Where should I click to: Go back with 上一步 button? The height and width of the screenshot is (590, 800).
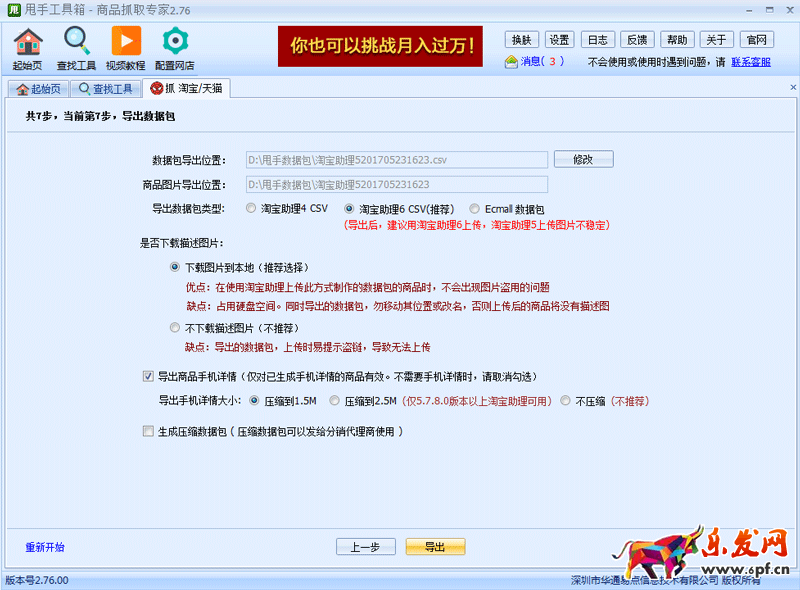(365, 547)
